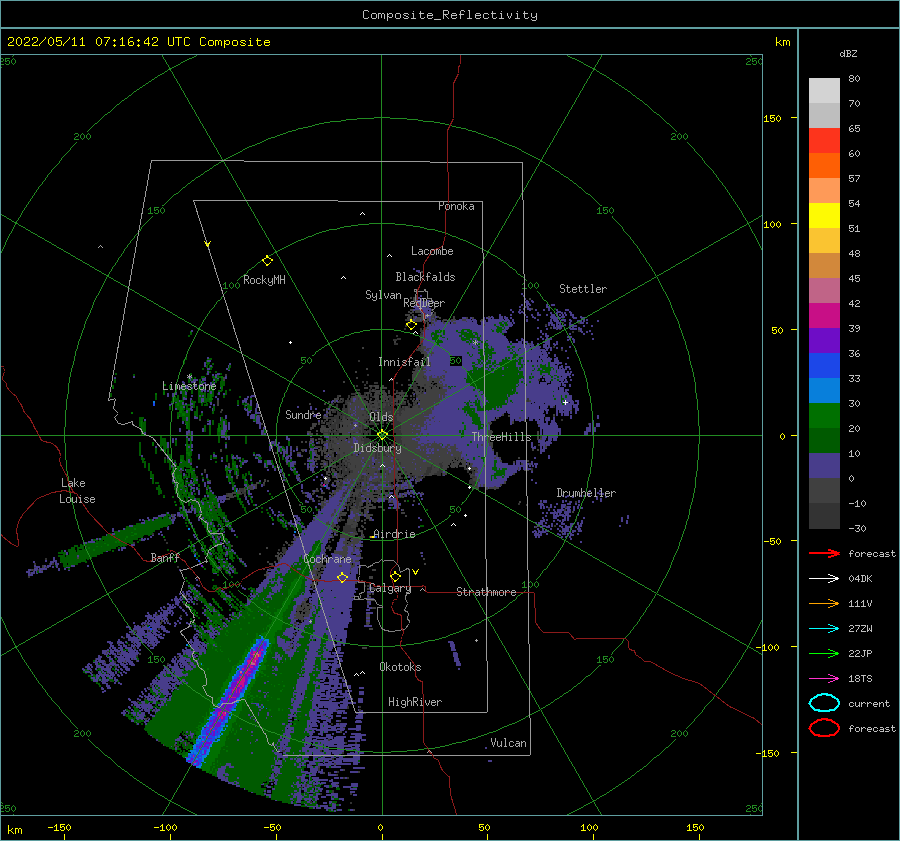
Task: Click the yellow diamond marker above RockyMH
Action: point(267,261)
